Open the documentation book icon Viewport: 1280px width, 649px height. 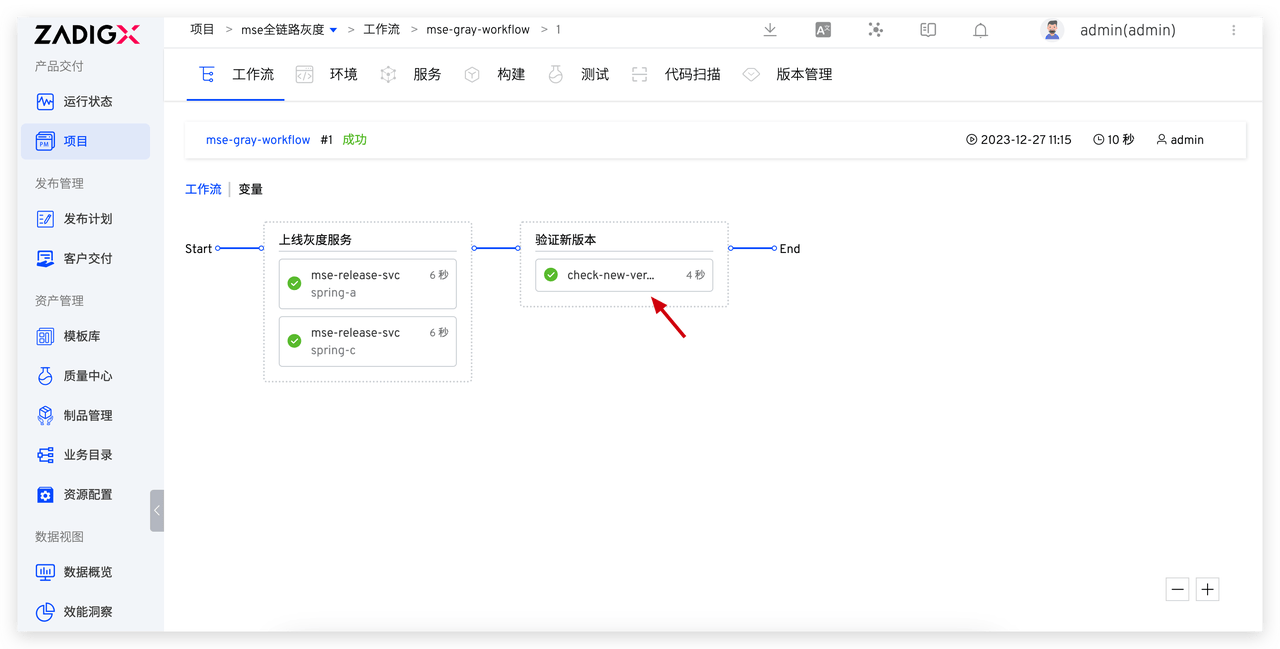pyautogui.click(x=928, y=30)
